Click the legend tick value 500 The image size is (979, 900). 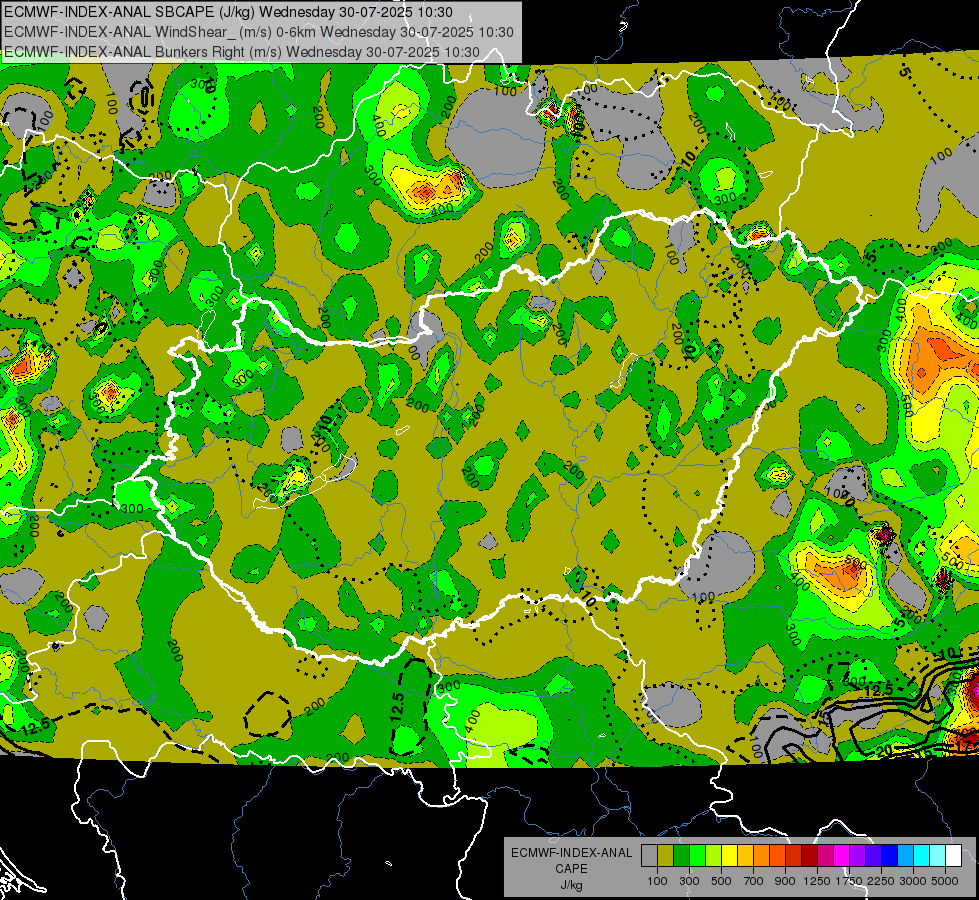(x=721, y=881)
